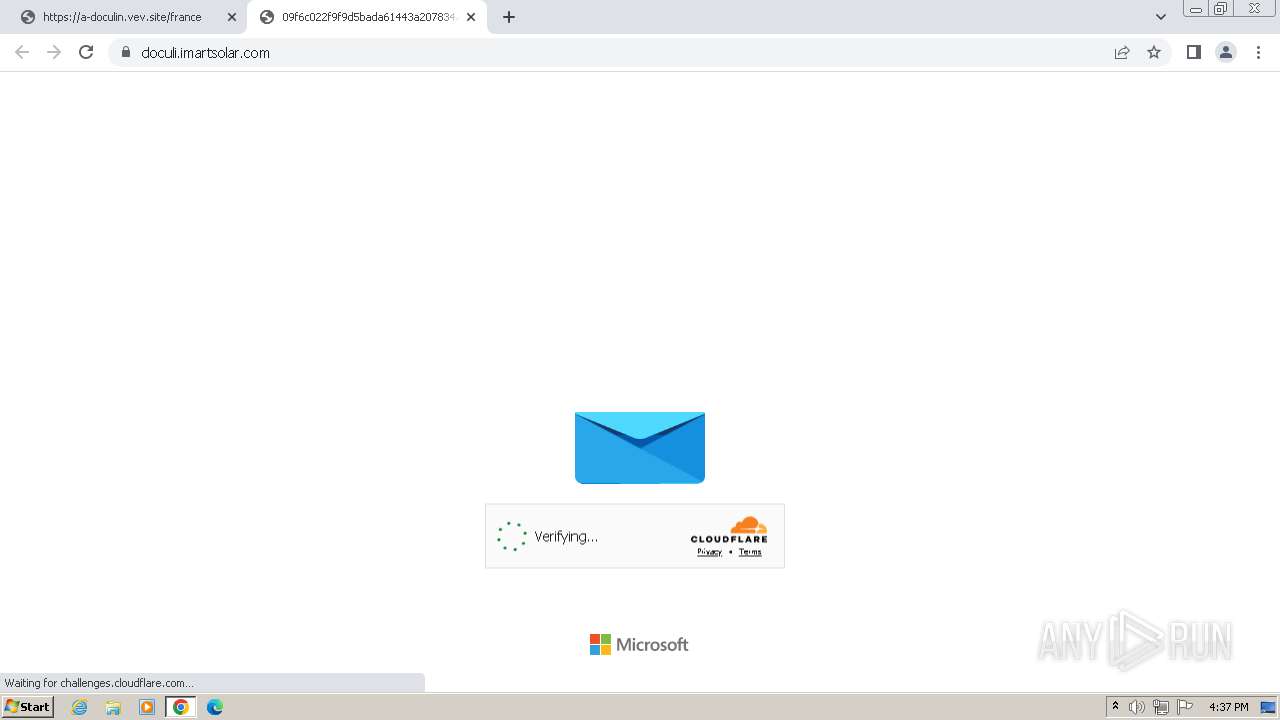The image size is (1280, 720).
Task: Click the address bar URL doculi.imartsolar.com
Action: 205,53
